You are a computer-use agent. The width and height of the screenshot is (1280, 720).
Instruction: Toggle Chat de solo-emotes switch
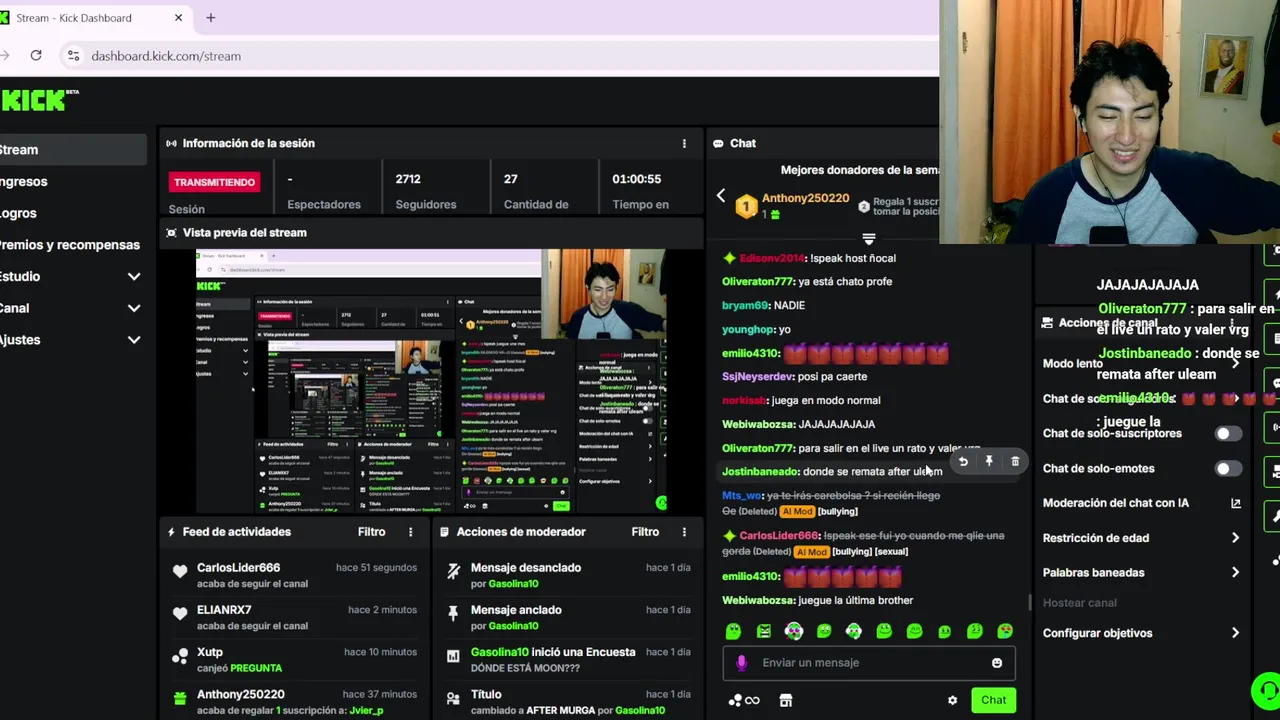tap(1228, 469)
